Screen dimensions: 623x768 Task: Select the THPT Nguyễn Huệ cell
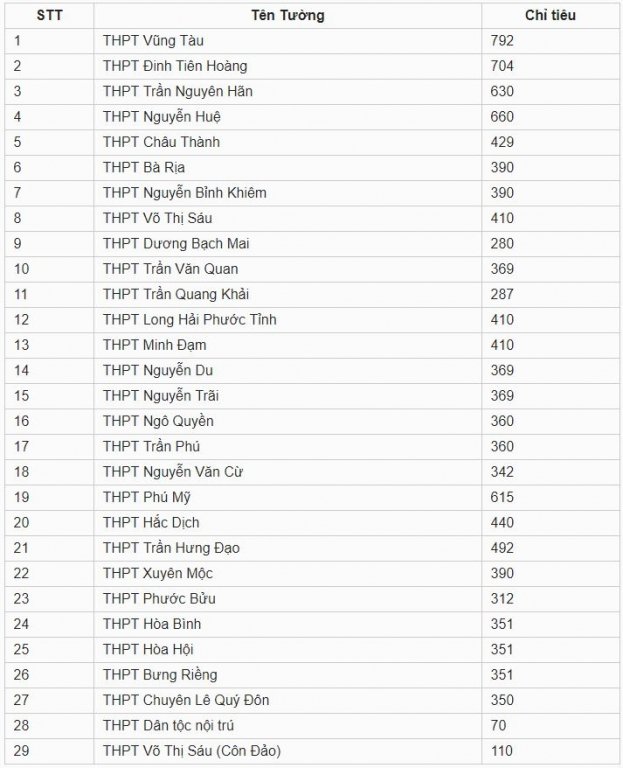(x=288, y=117)
